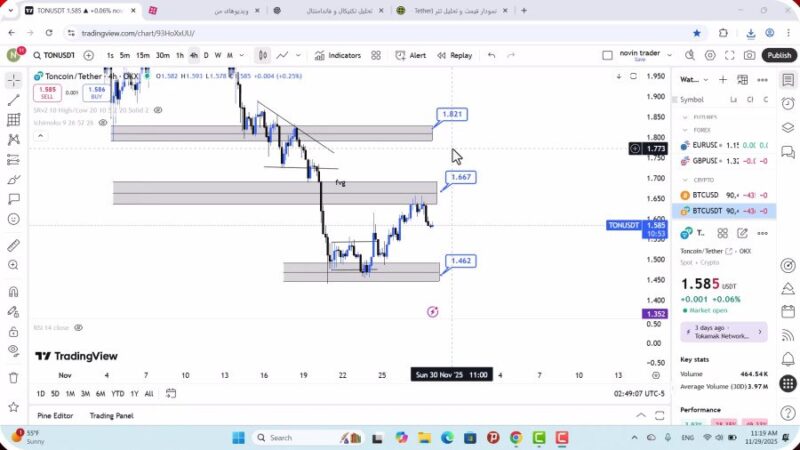Image resolution: width=800 pixels, height=450 pixels.
Task: Click the Publish button
Action: [779, 56]
